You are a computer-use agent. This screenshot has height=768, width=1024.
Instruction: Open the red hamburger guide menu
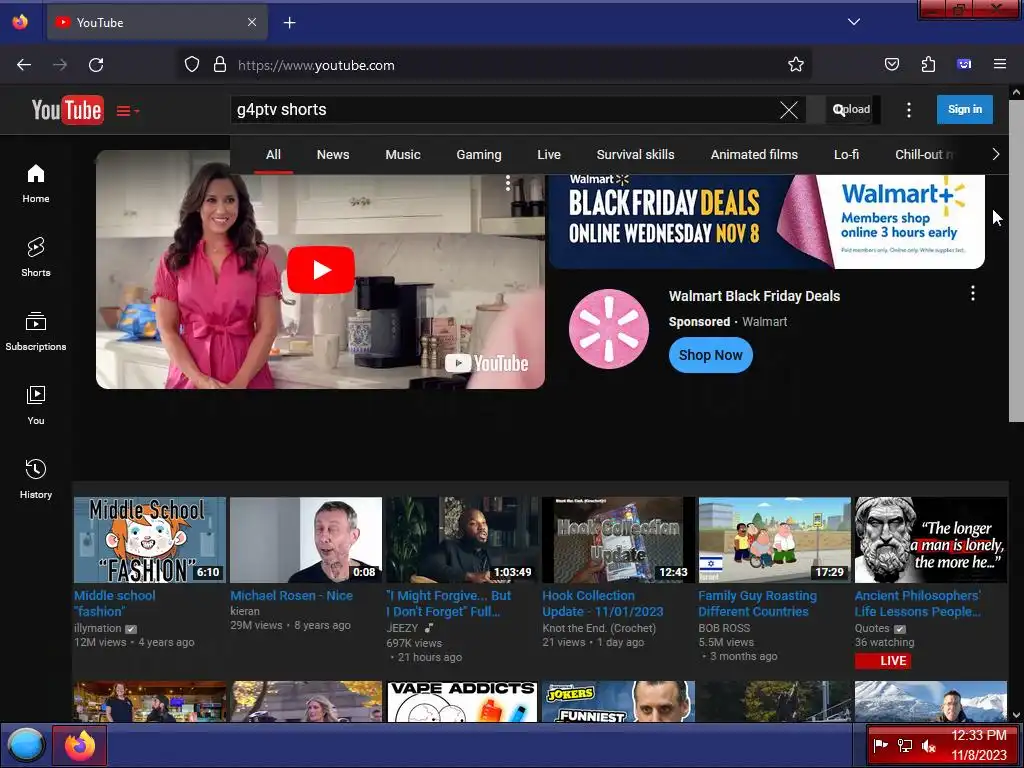point(127,111)
